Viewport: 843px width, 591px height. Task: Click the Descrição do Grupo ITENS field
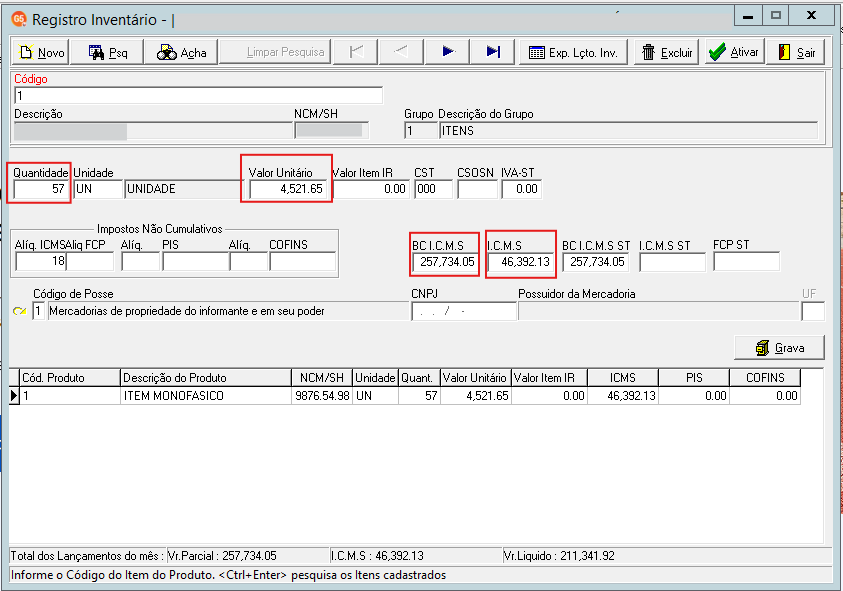coord(628,131)
